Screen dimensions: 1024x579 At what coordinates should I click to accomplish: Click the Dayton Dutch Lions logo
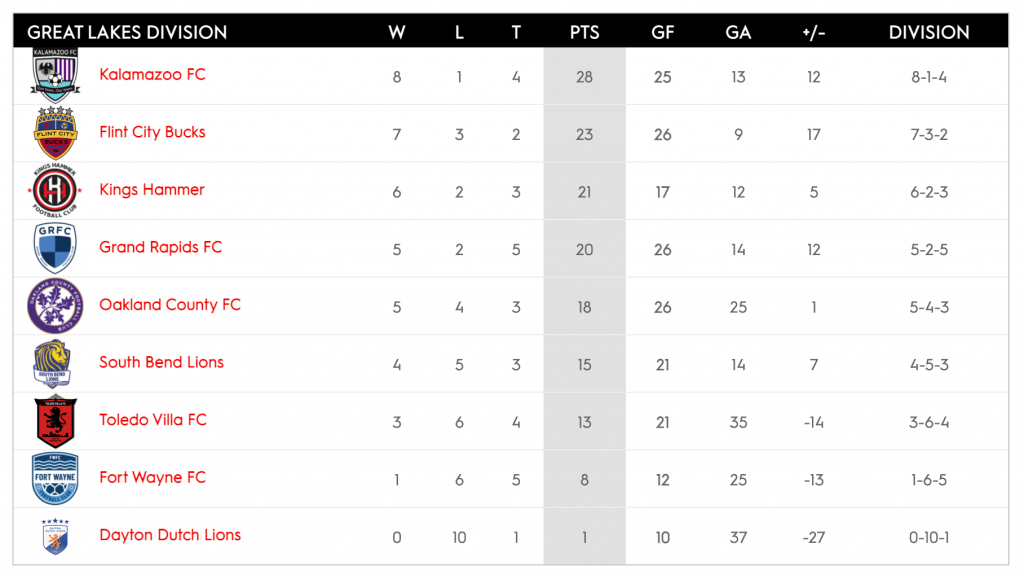tap(55, 536)
